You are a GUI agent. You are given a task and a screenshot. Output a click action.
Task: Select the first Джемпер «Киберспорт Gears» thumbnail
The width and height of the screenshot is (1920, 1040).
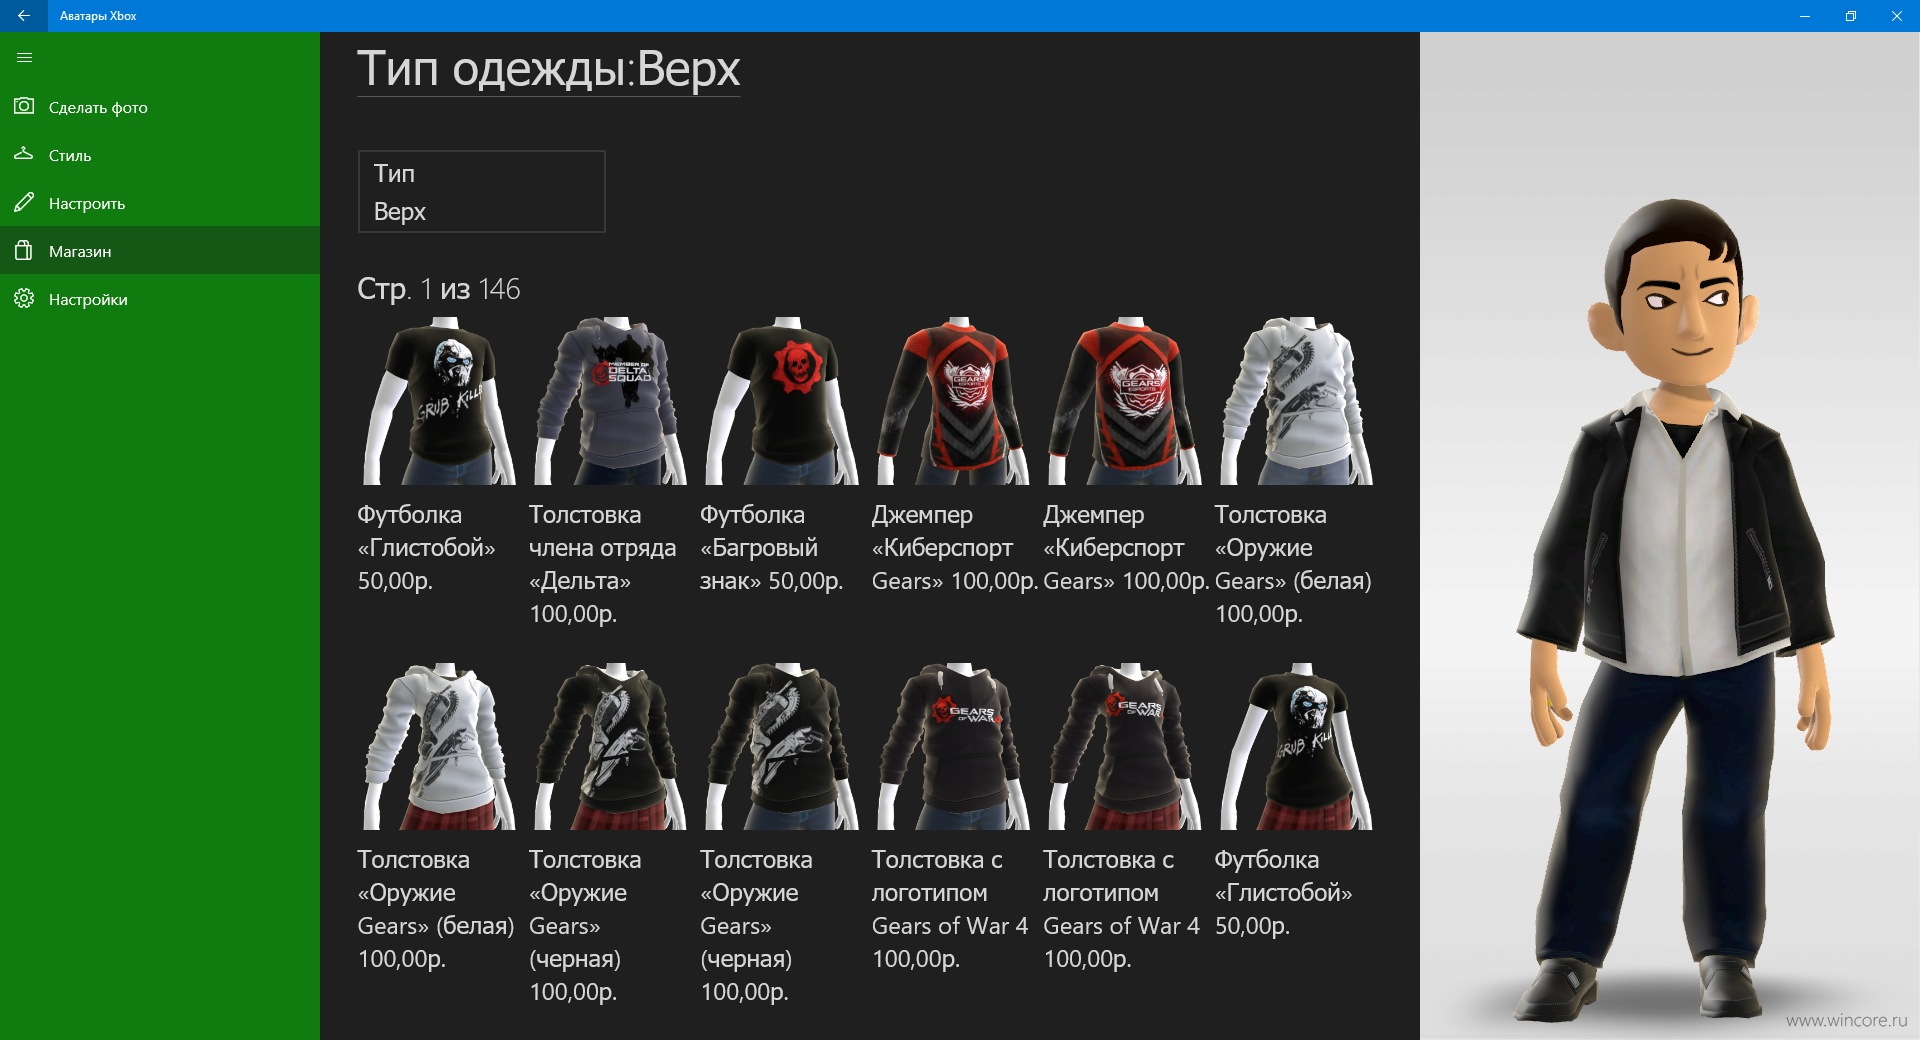(952, 401)
